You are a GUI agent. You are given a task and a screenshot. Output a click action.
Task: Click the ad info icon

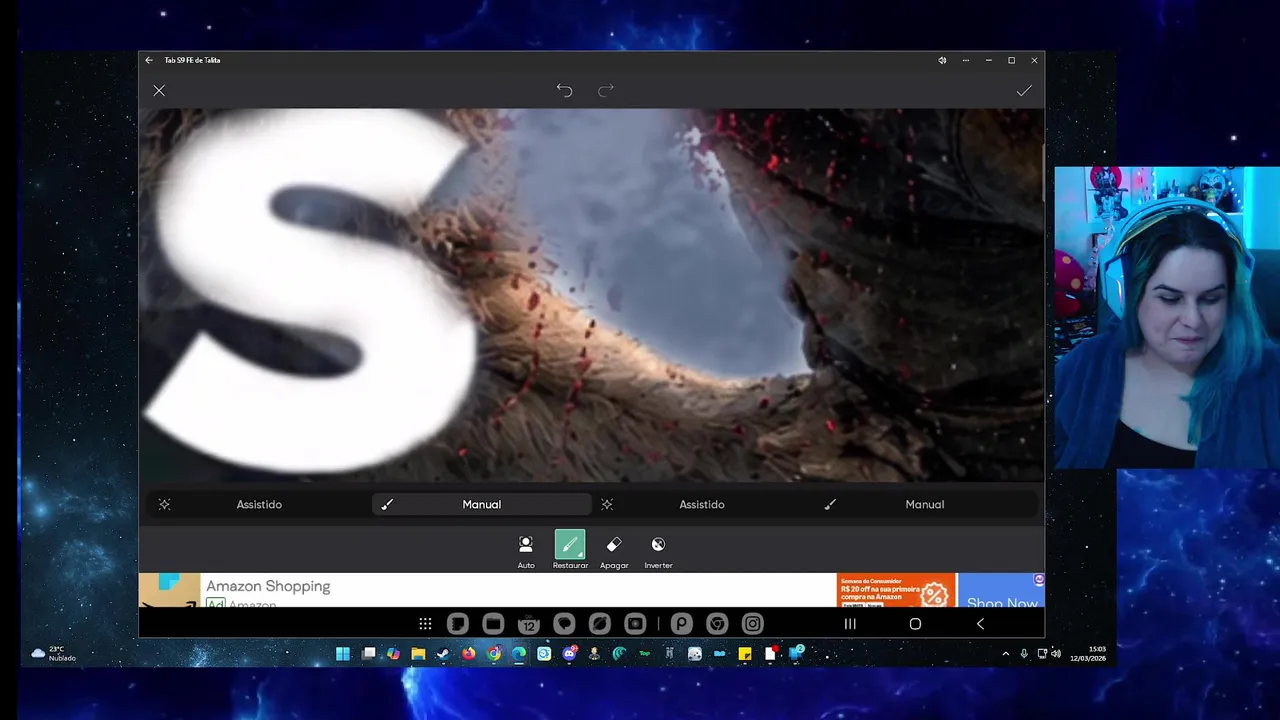(x=1039, y=579)
